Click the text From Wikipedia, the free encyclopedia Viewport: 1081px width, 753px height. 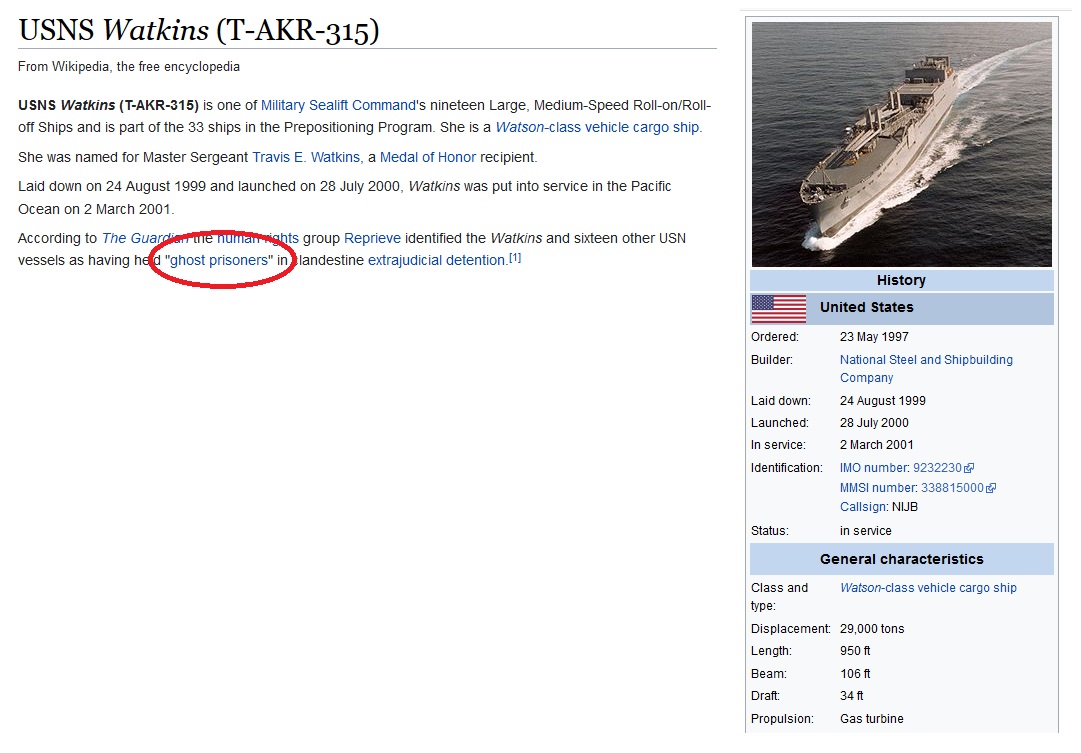click(129, 67)
